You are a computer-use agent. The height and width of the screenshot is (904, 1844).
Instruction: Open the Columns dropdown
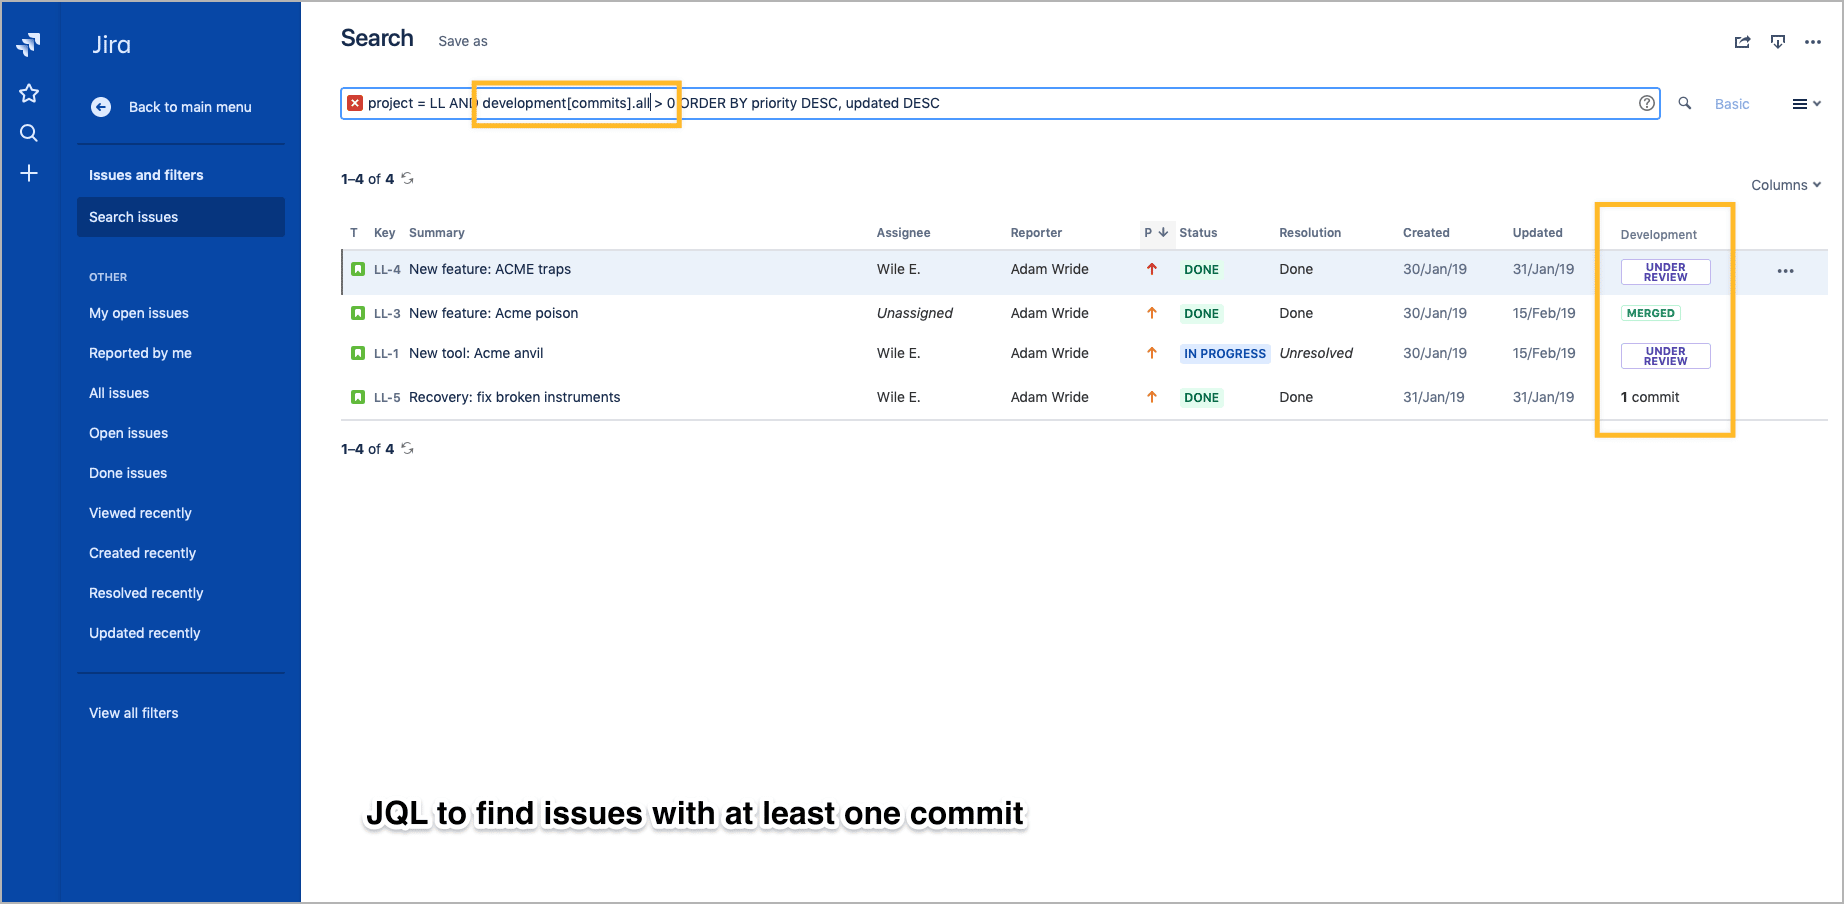[x=1786, y=185]
